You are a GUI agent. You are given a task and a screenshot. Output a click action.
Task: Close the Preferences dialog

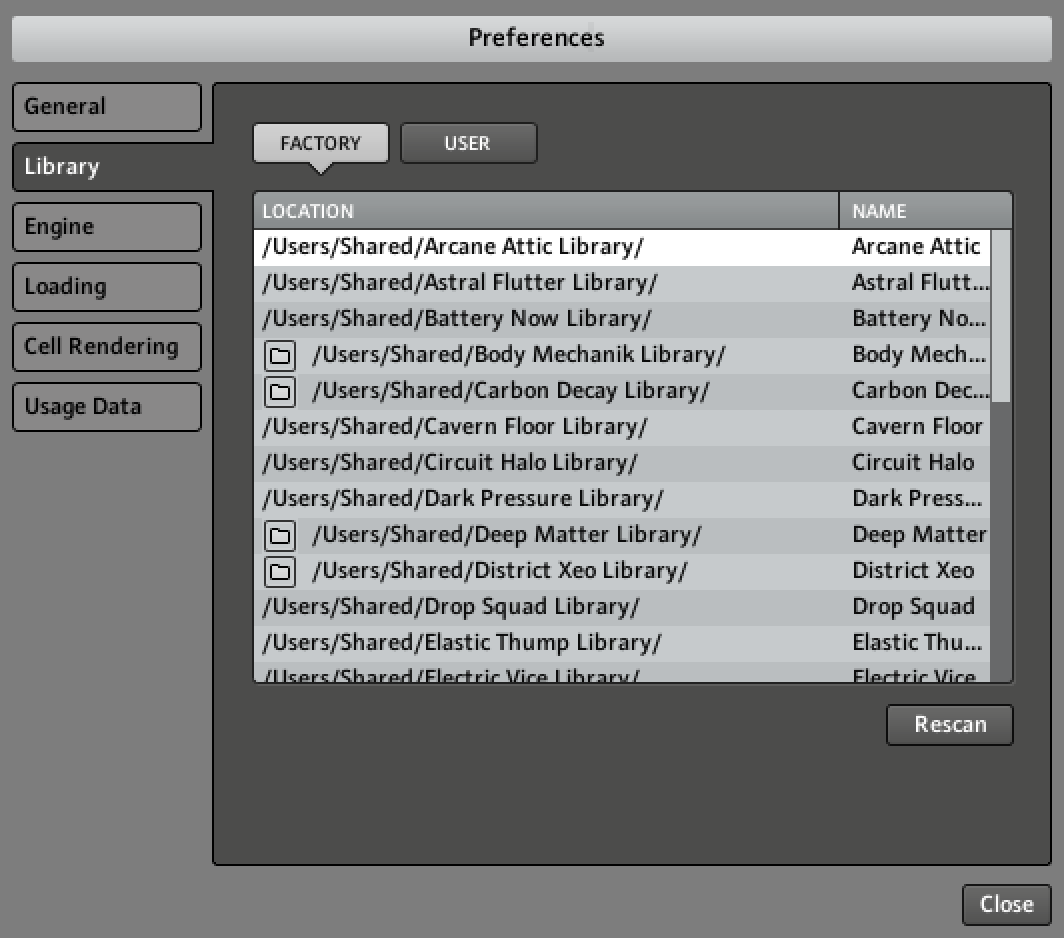point(1006,904)
